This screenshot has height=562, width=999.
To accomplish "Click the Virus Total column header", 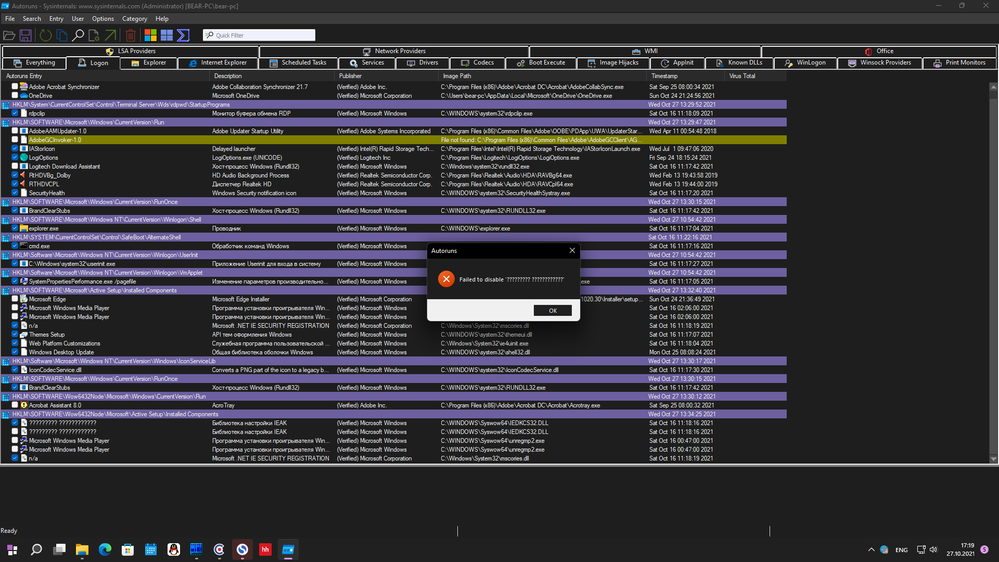I will click(755, 76).
